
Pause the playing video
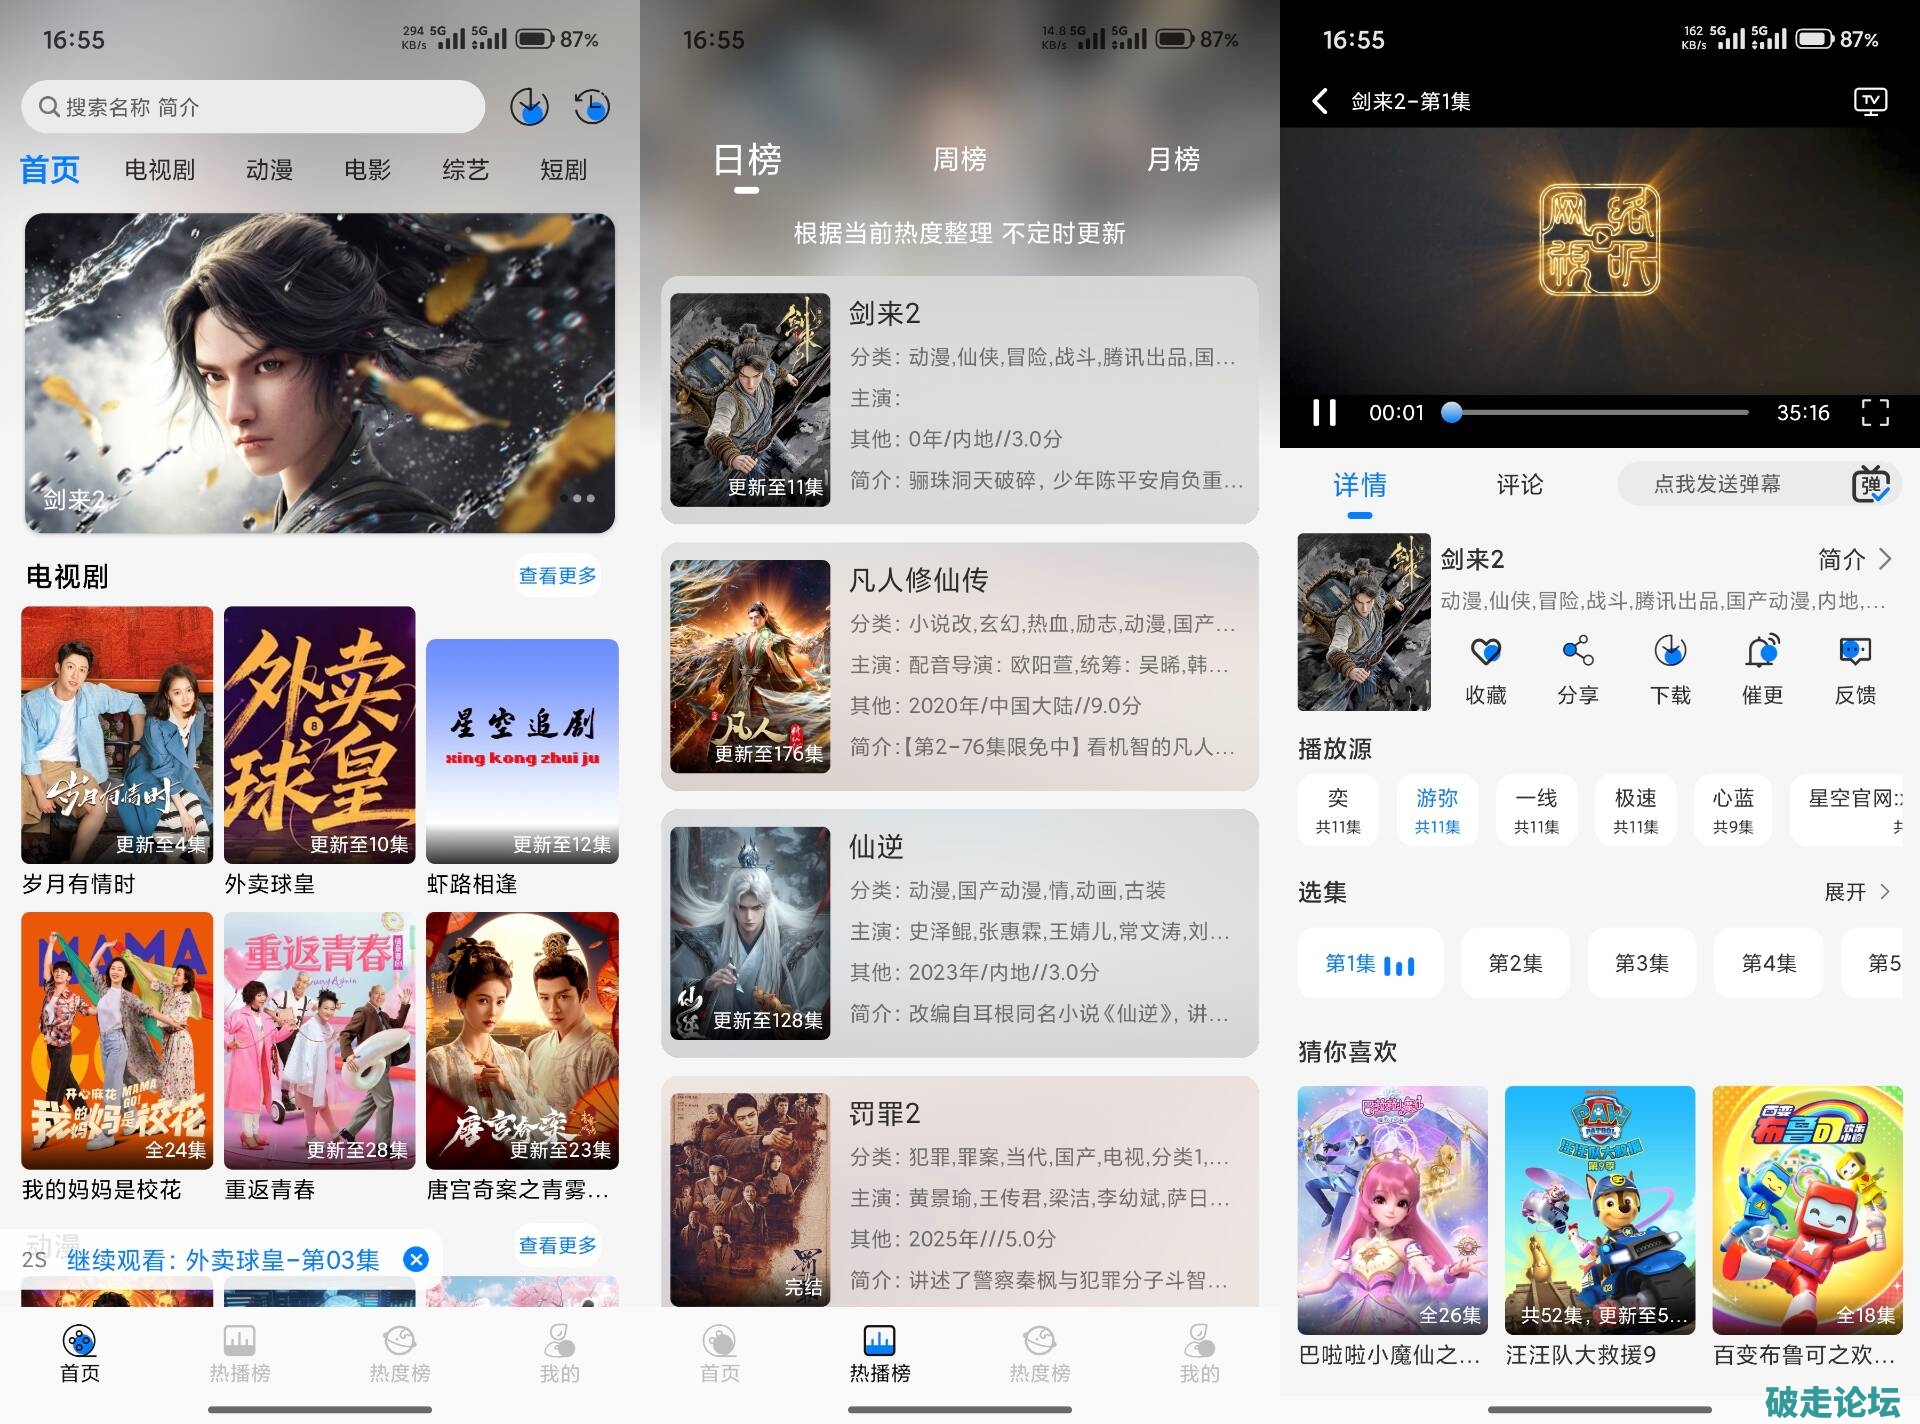[x=1324, y=412]
